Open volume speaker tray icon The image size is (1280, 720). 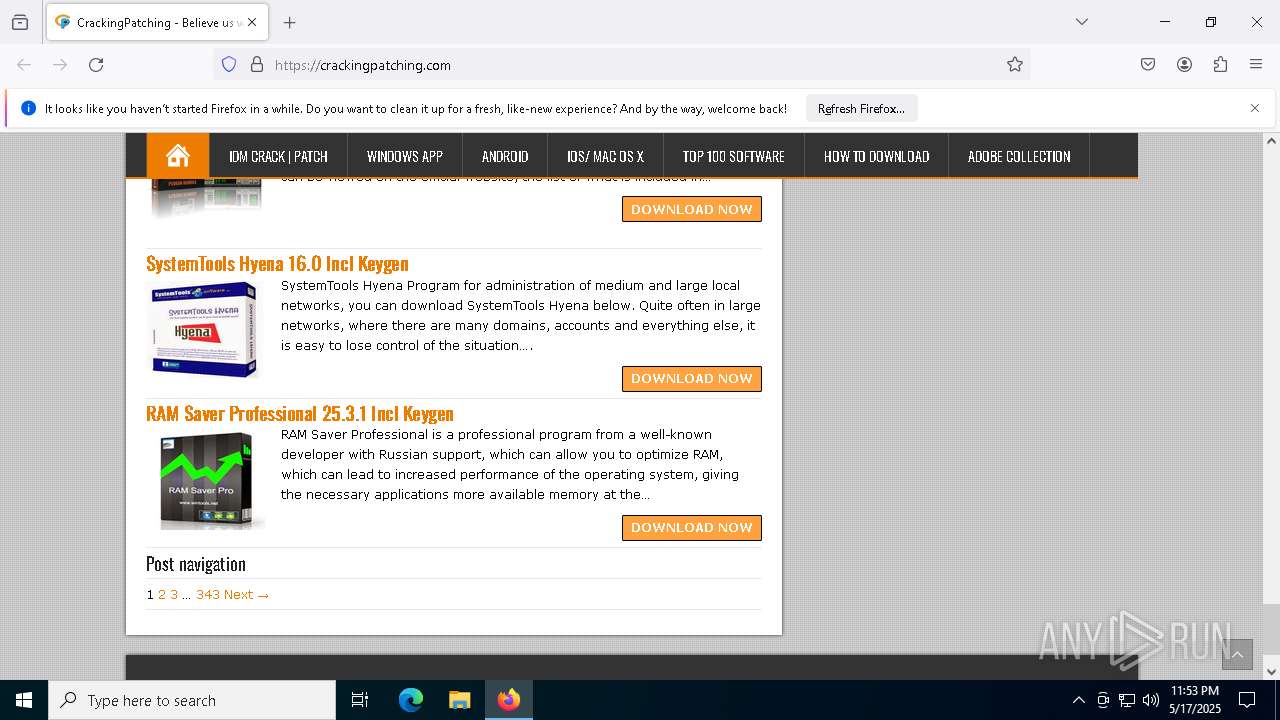coord(1151,700)
